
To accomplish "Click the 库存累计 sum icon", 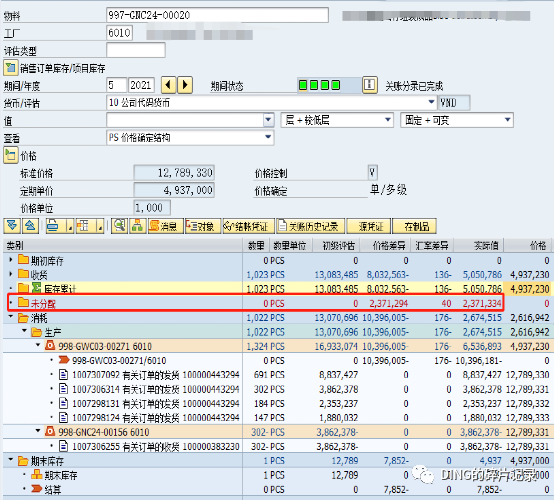I will (x=36, y=288).
